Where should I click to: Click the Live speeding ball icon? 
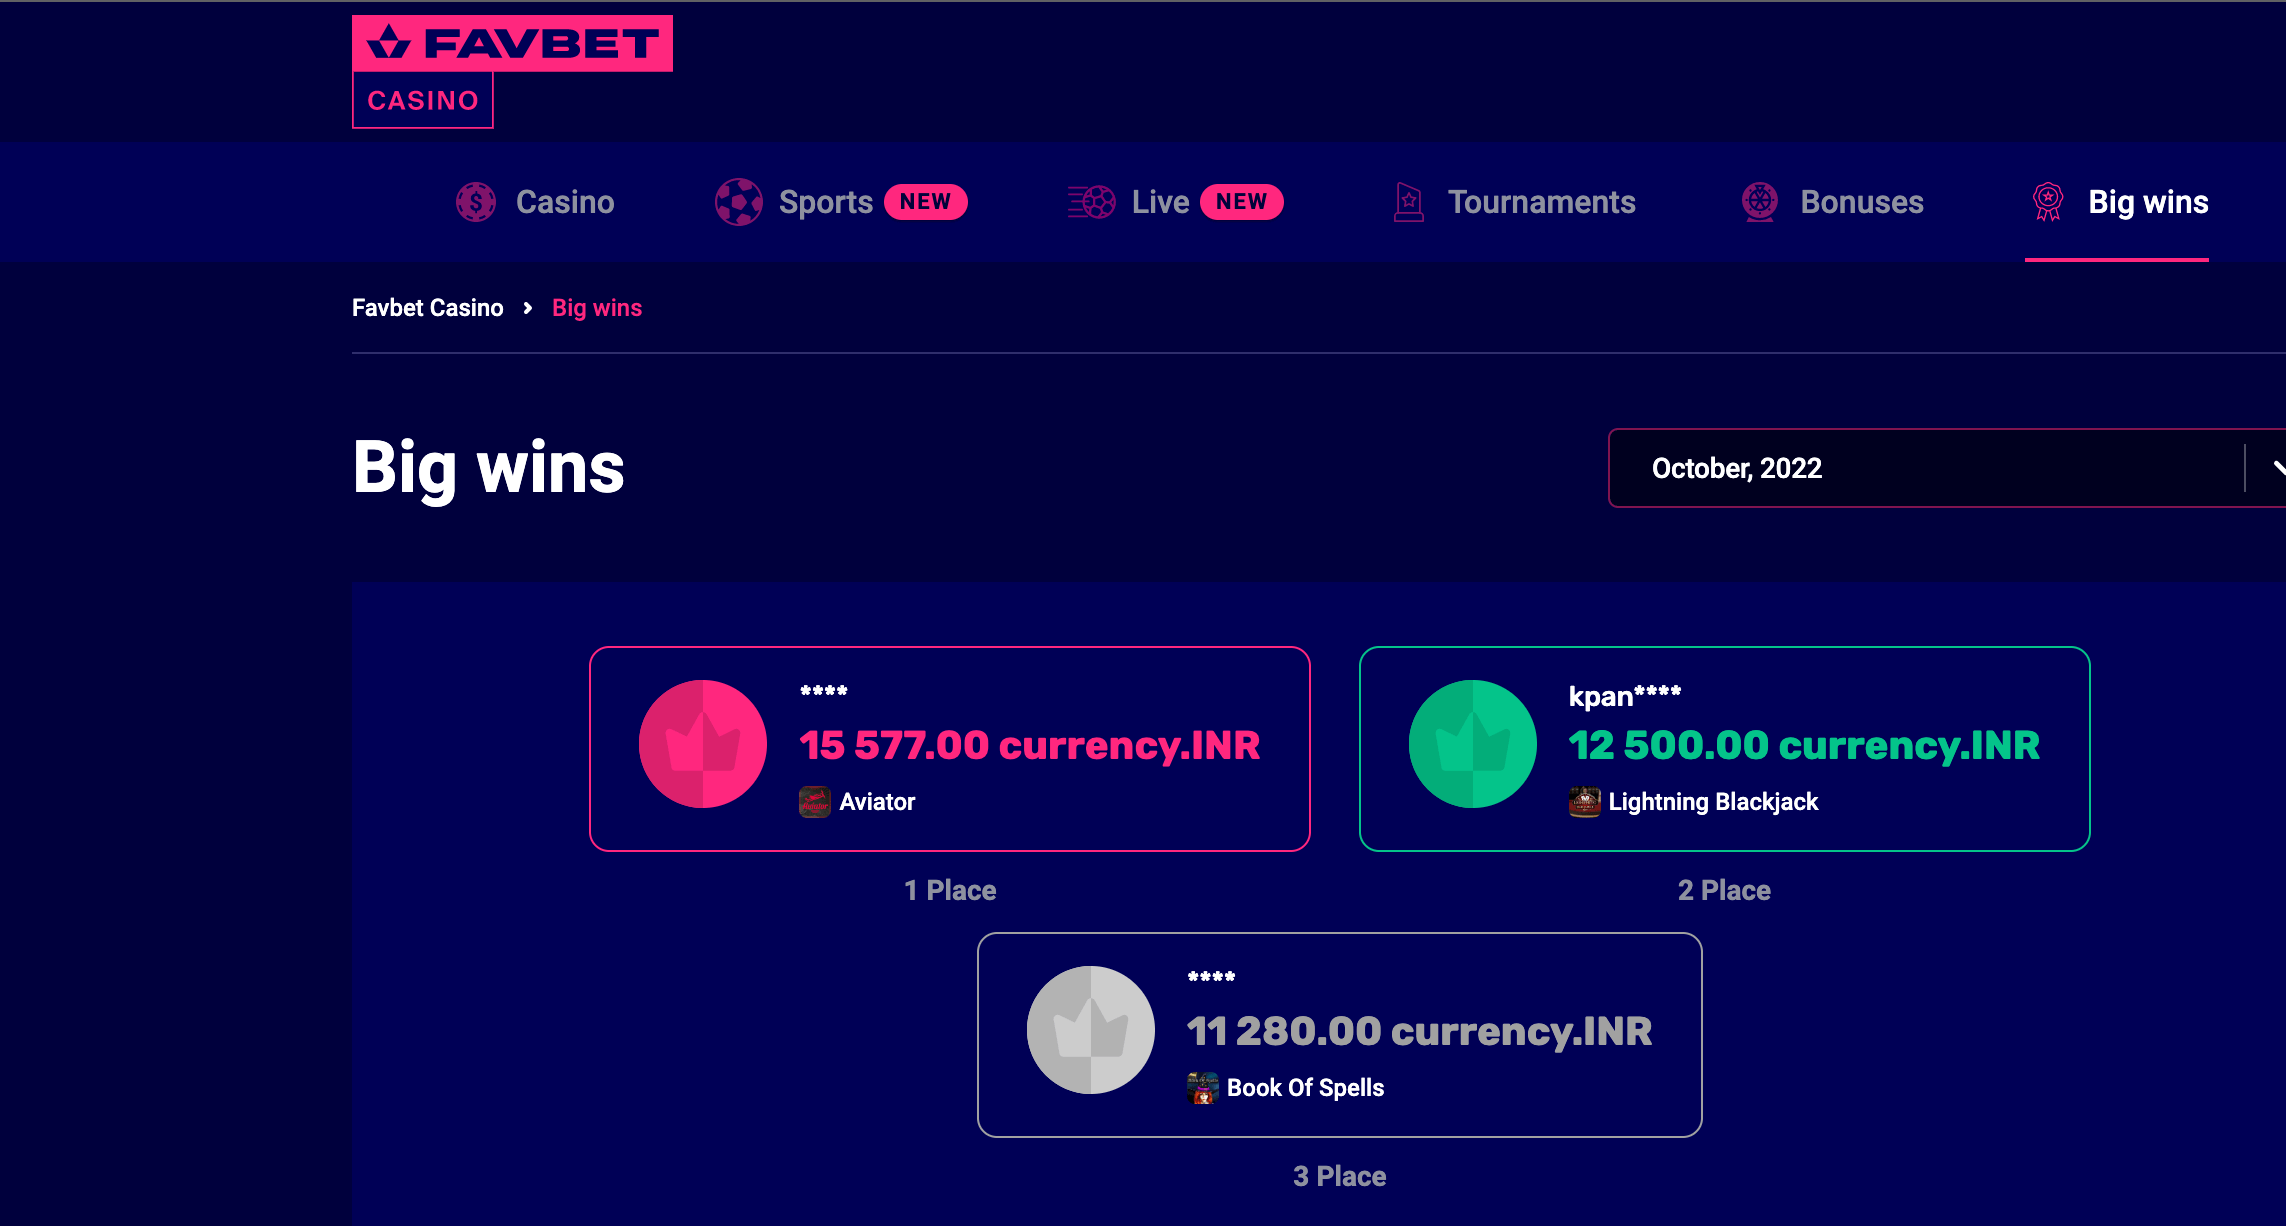(1092, 202)
